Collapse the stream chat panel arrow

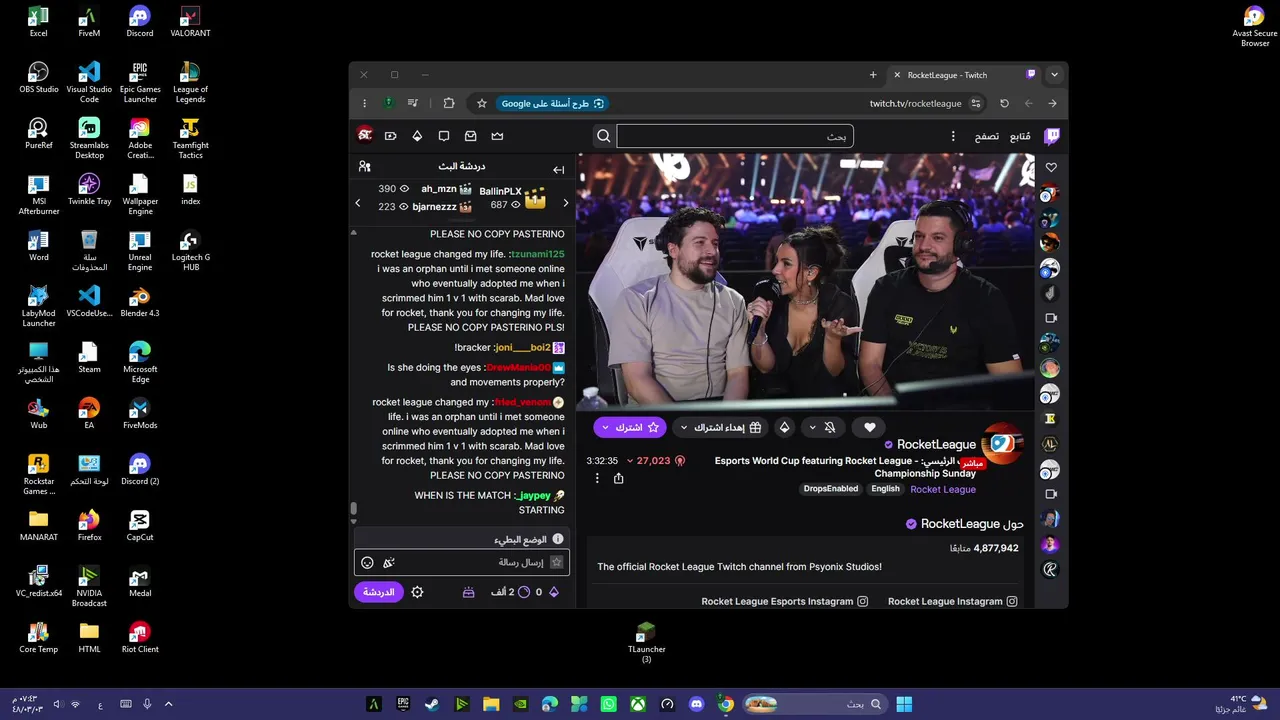(x=558, y=169)
